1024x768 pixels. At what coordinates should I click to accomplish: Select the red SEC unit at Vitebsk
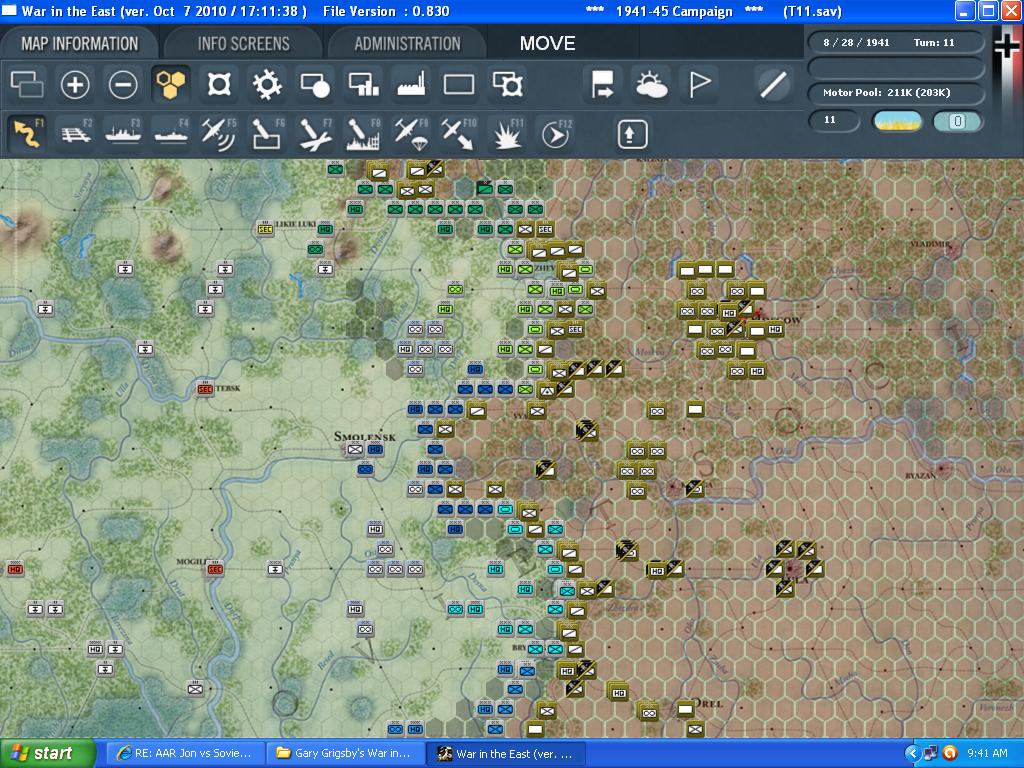205,389
